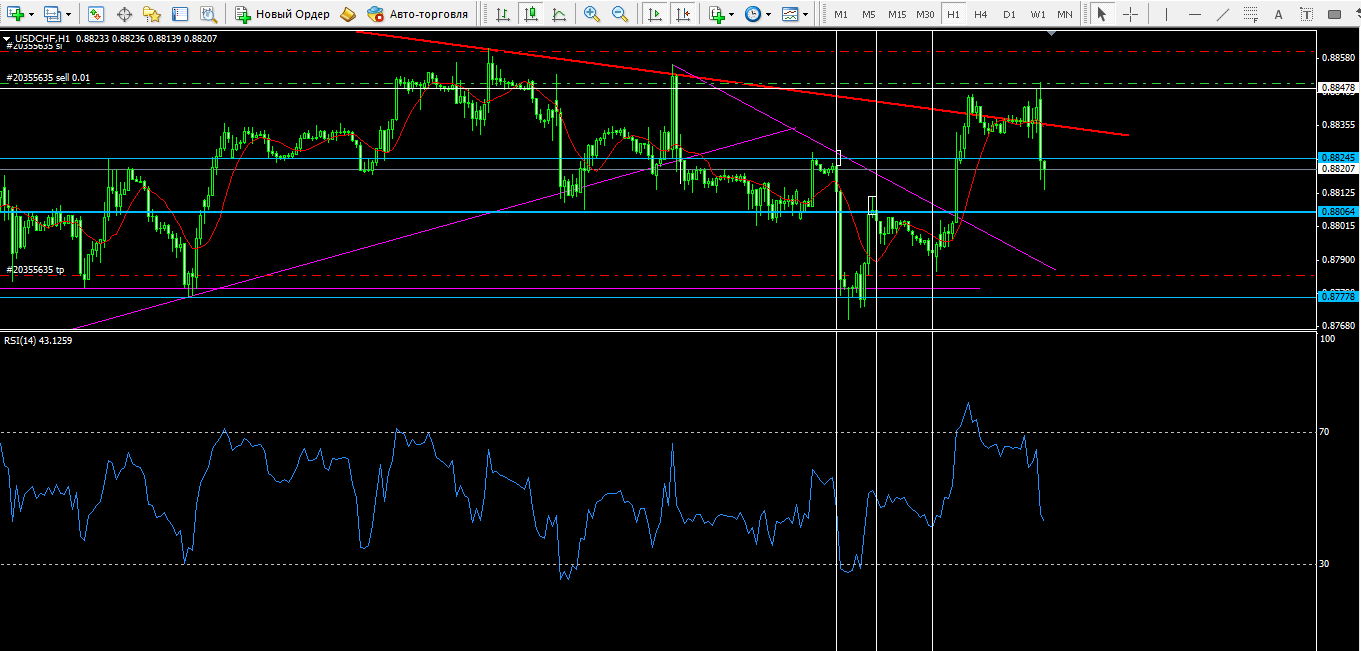Viewport: 1361px width, 651px height.
Task: Expand the templates dropdown arrow
Action: pyautogui.click(x=805, y=15)
